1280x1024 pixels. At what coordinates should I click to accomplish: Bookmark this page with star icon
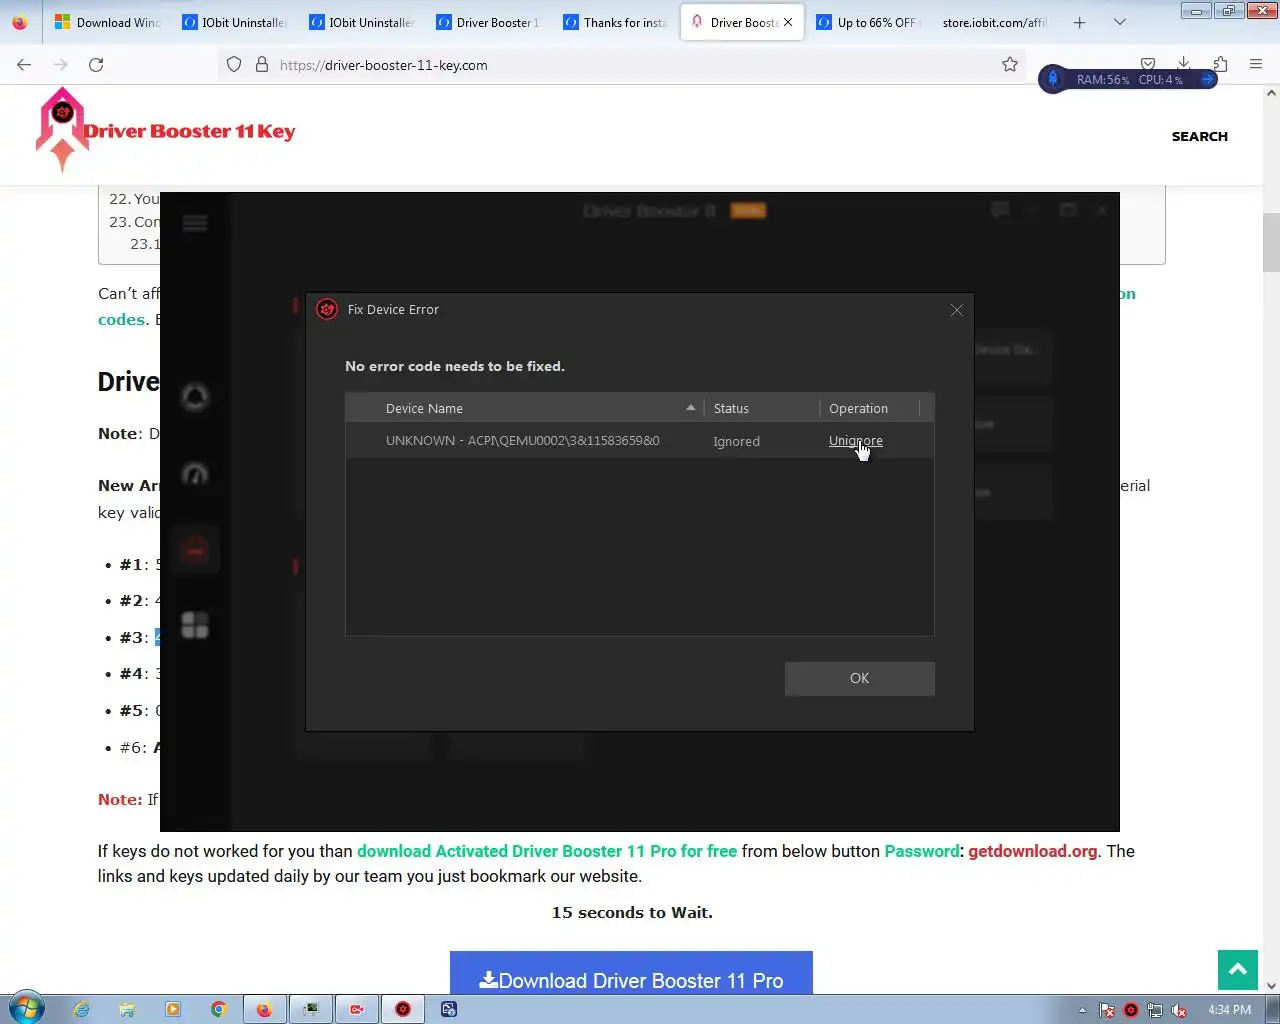[x=1010, y=64]
